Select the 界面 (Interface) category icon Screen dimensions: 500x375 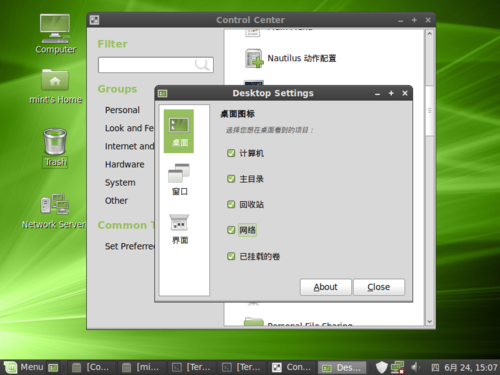pyautogui.click(x=179, y=229)
